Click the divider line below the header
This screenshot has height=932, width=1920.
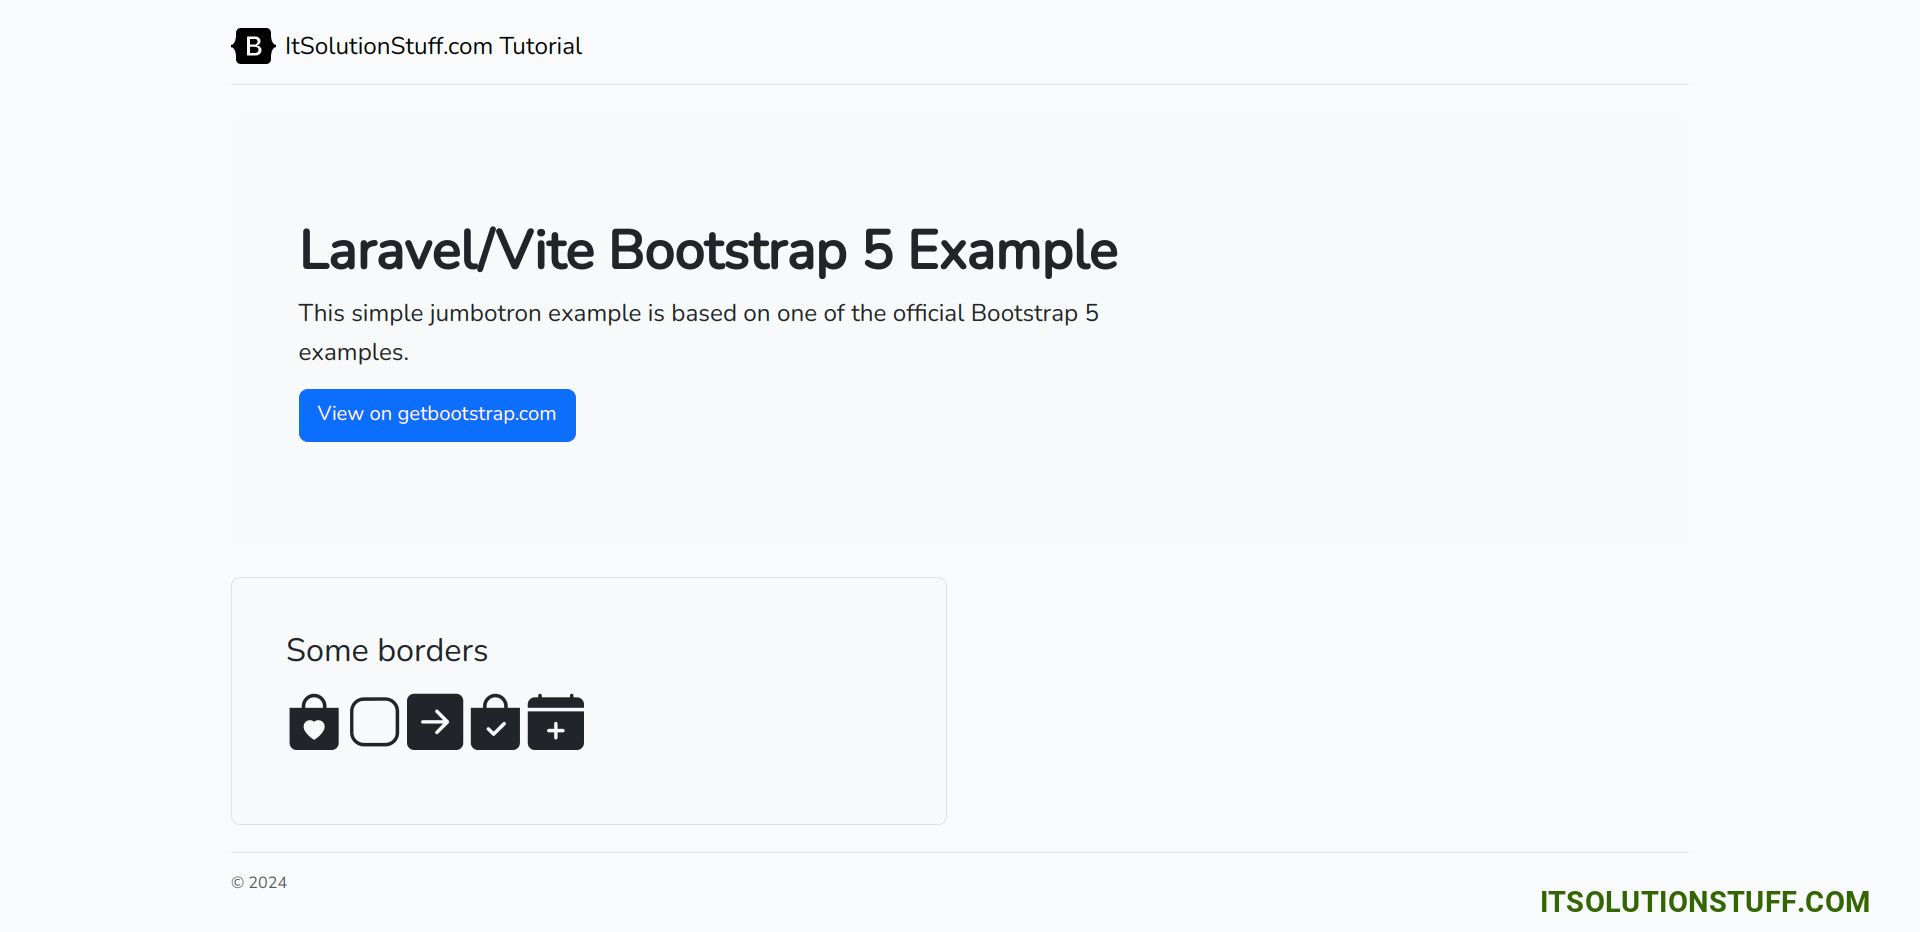[960, 84]
